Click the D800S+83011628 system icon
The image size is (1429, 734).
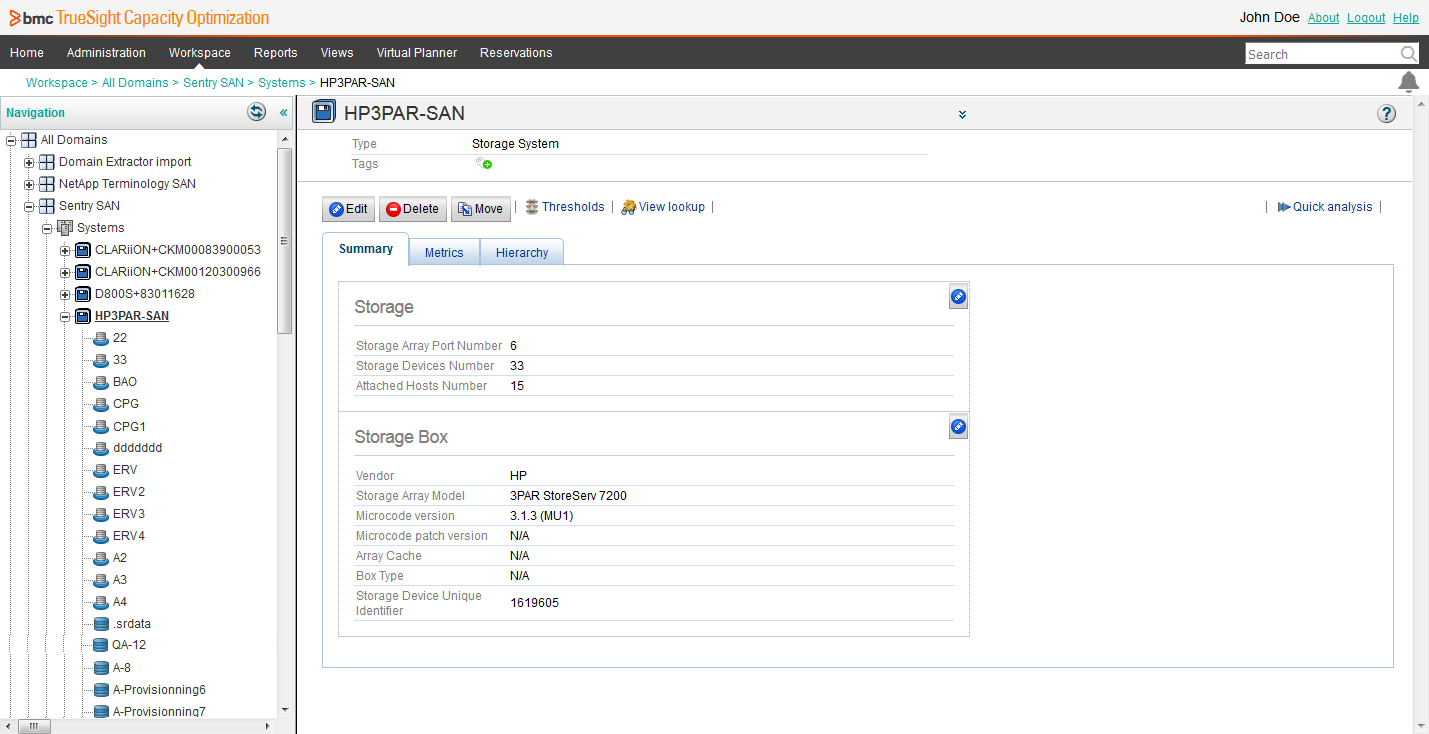point(83,294)
